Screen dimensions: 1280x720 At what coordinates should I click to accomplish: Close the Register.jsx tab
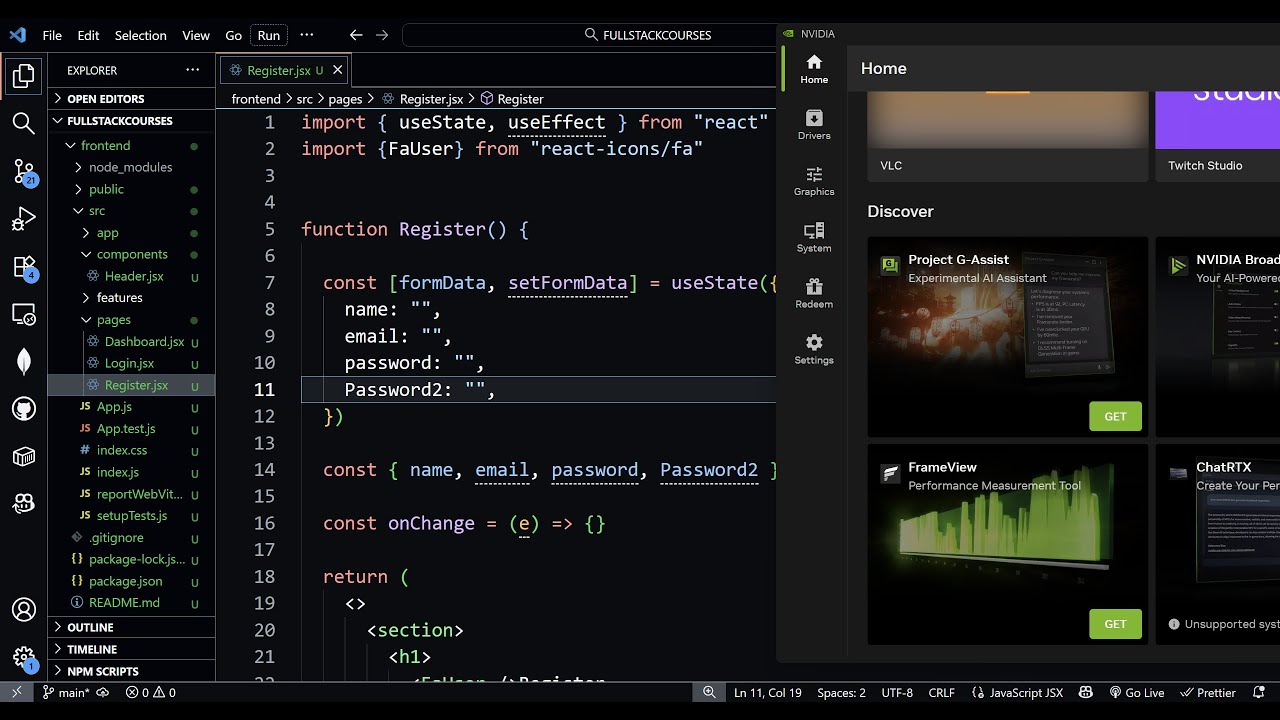[x=338, y=70]
